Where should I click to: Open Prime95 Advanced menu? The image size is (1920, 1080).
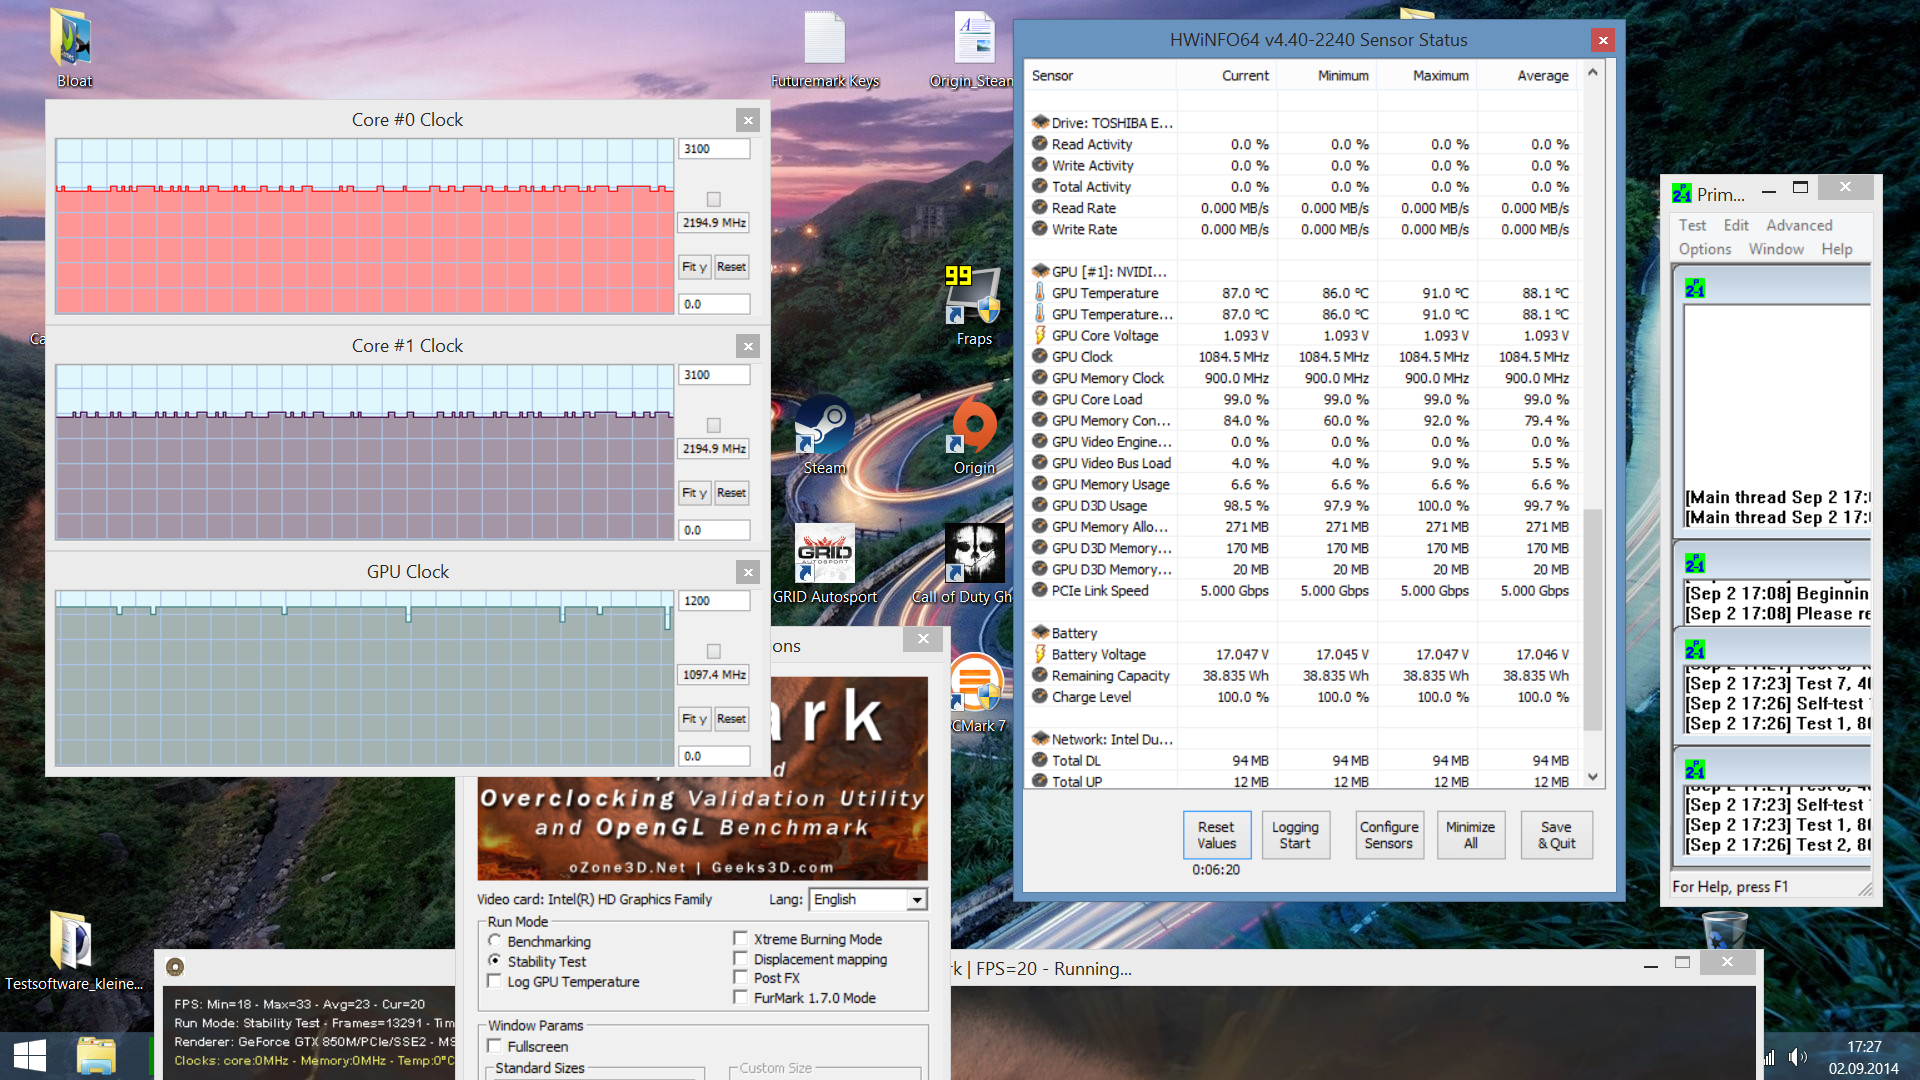click(1798, 225)
